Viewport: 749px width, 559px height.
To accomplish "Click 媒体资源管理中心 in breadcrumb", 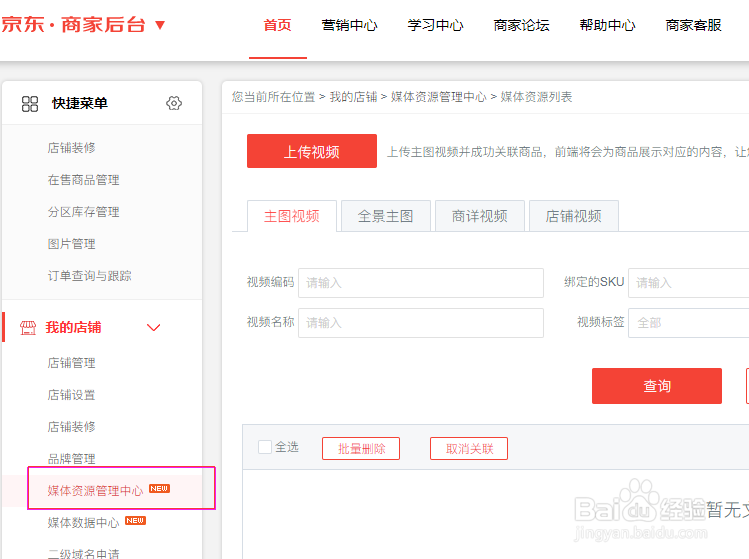I will pyautogui.click(x=439, y=97).
